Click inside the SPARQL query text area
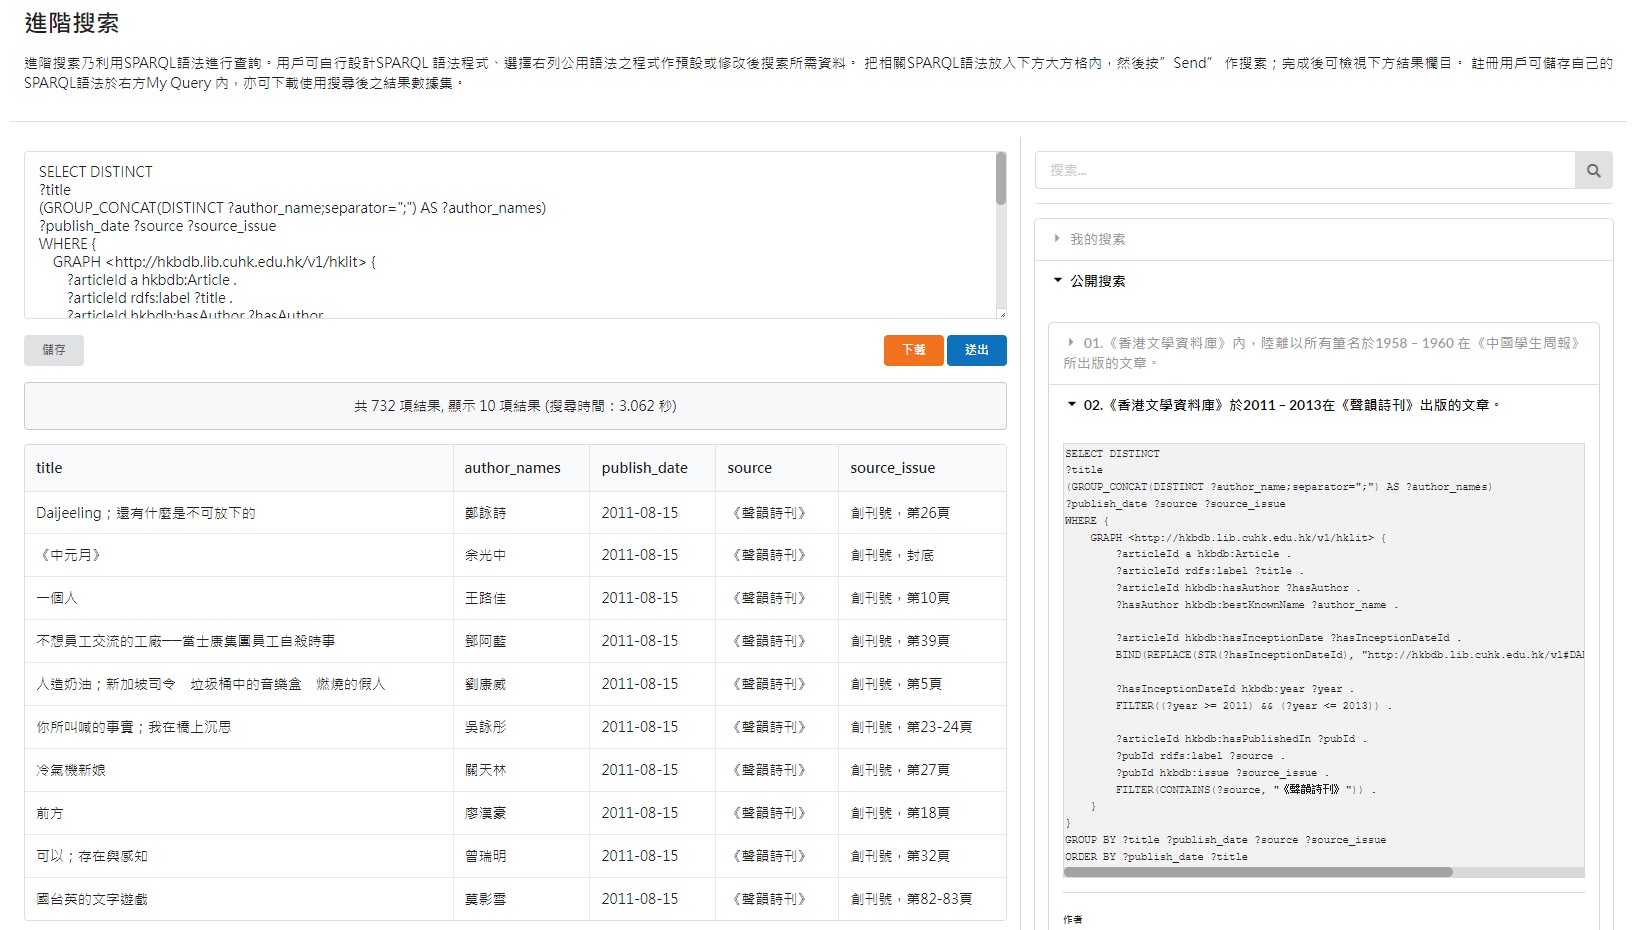Viewport: 1634px width, 930px height. tap(510, 235)
